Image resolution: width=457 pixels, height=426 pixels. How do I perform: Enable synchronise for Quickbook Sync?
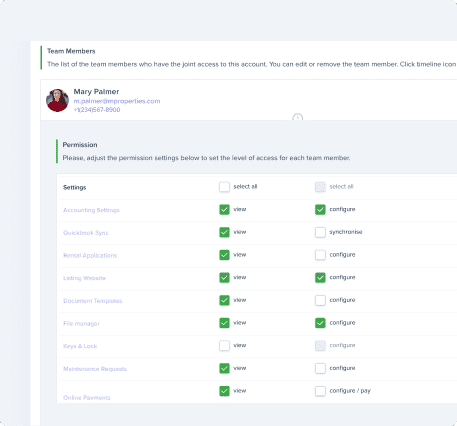coord(320,232)
